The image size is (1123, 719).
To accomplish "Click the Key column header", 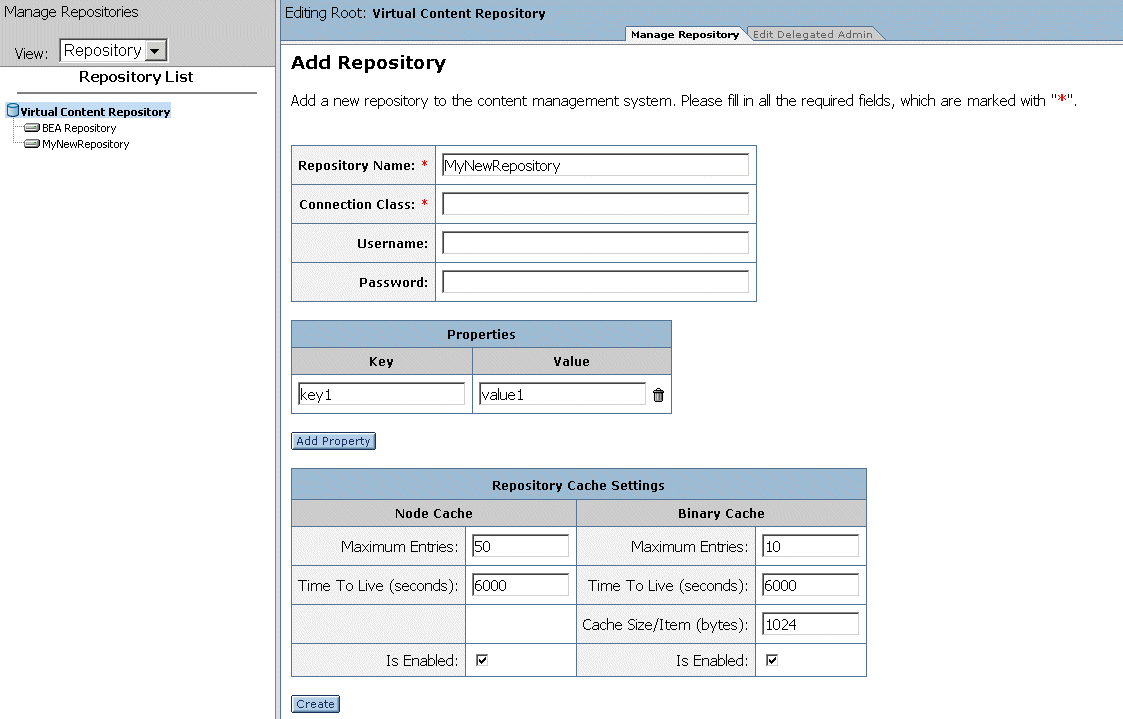I will (x=382, y=362).
